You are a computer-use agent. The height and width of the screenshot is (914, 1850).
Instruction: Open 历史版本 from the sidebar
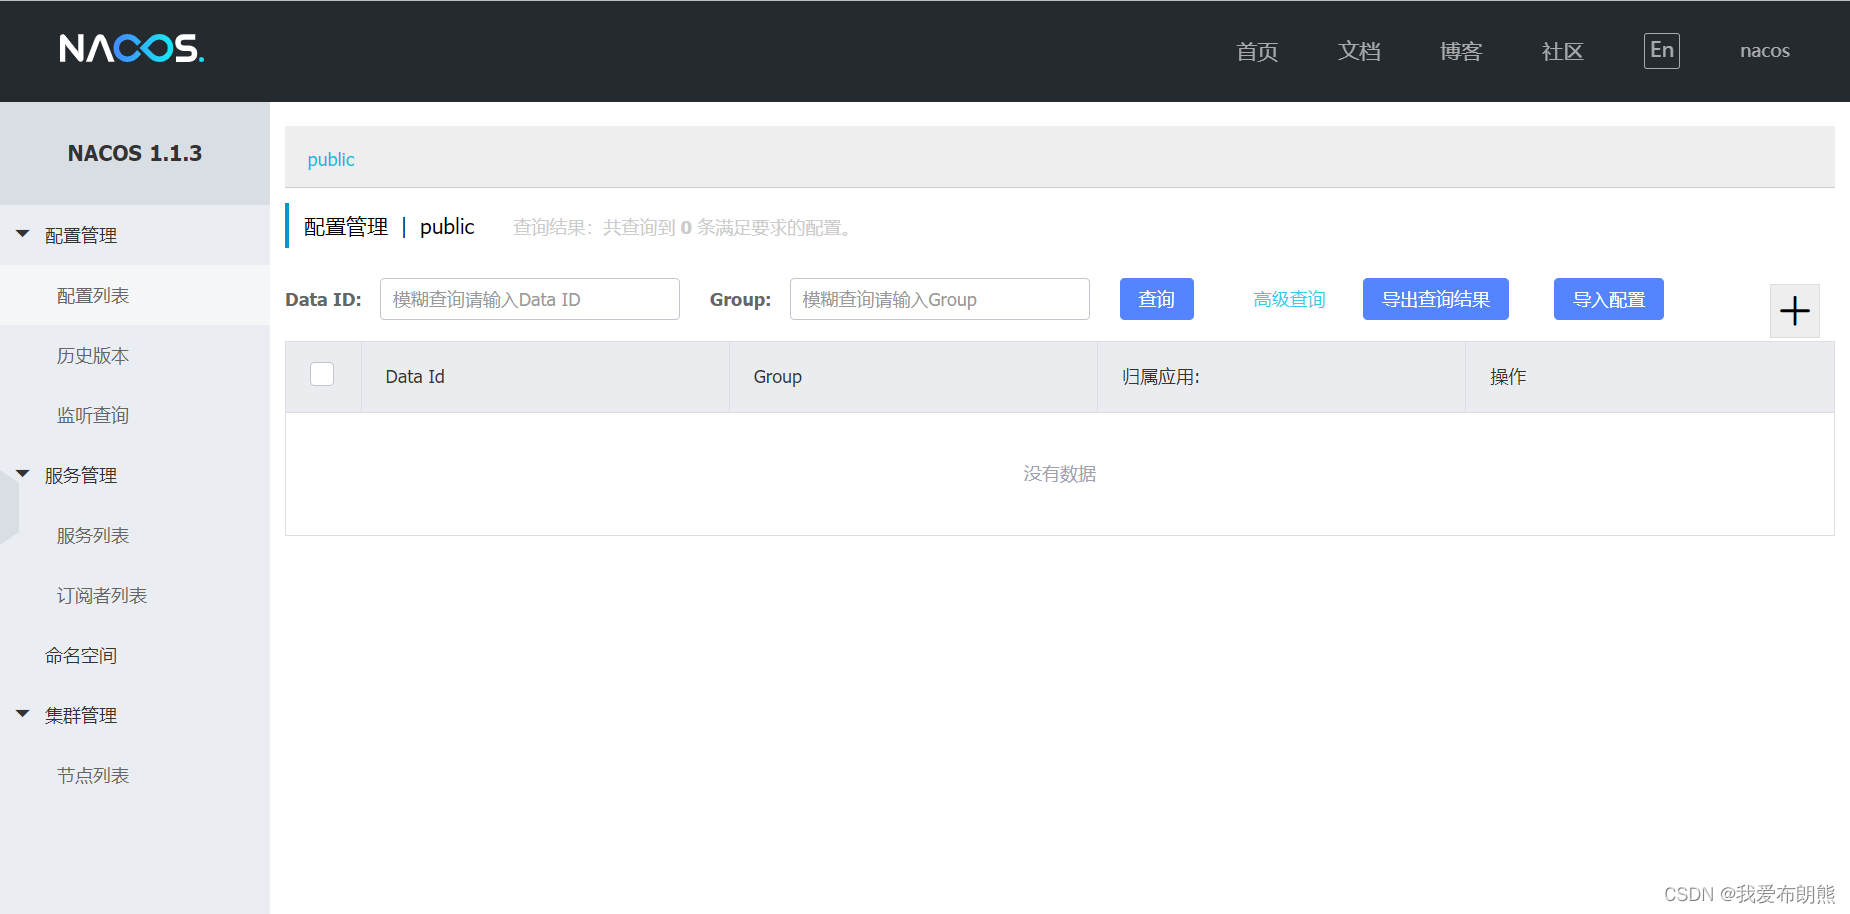(x=93, y=355)
